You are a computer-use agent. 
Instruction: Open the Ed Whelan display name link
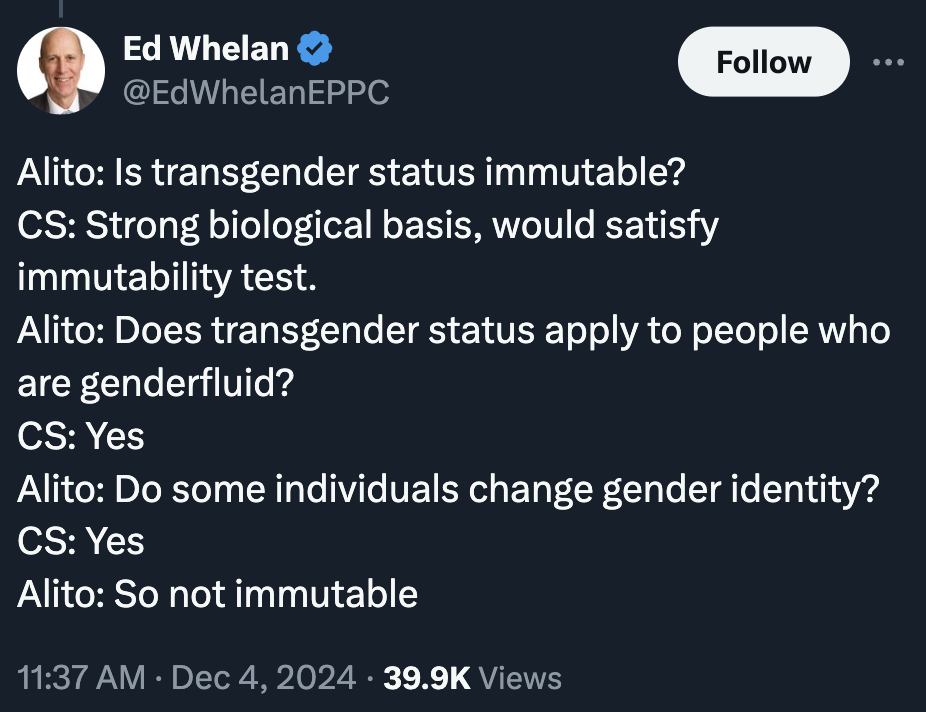click(206, 48)
